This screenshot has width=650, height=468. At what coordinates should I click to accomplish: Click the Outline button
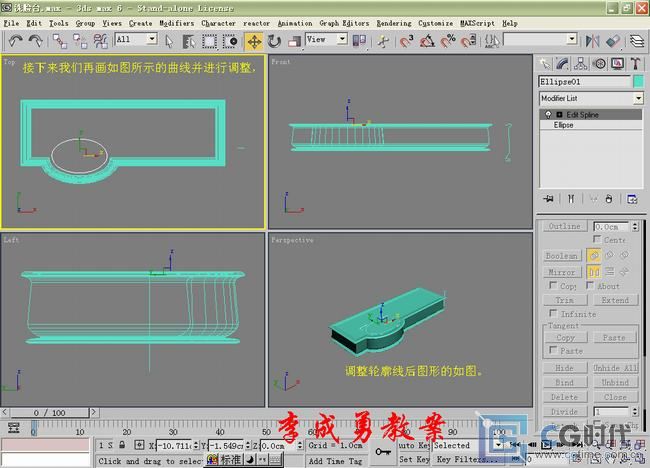tap(565, 226)
